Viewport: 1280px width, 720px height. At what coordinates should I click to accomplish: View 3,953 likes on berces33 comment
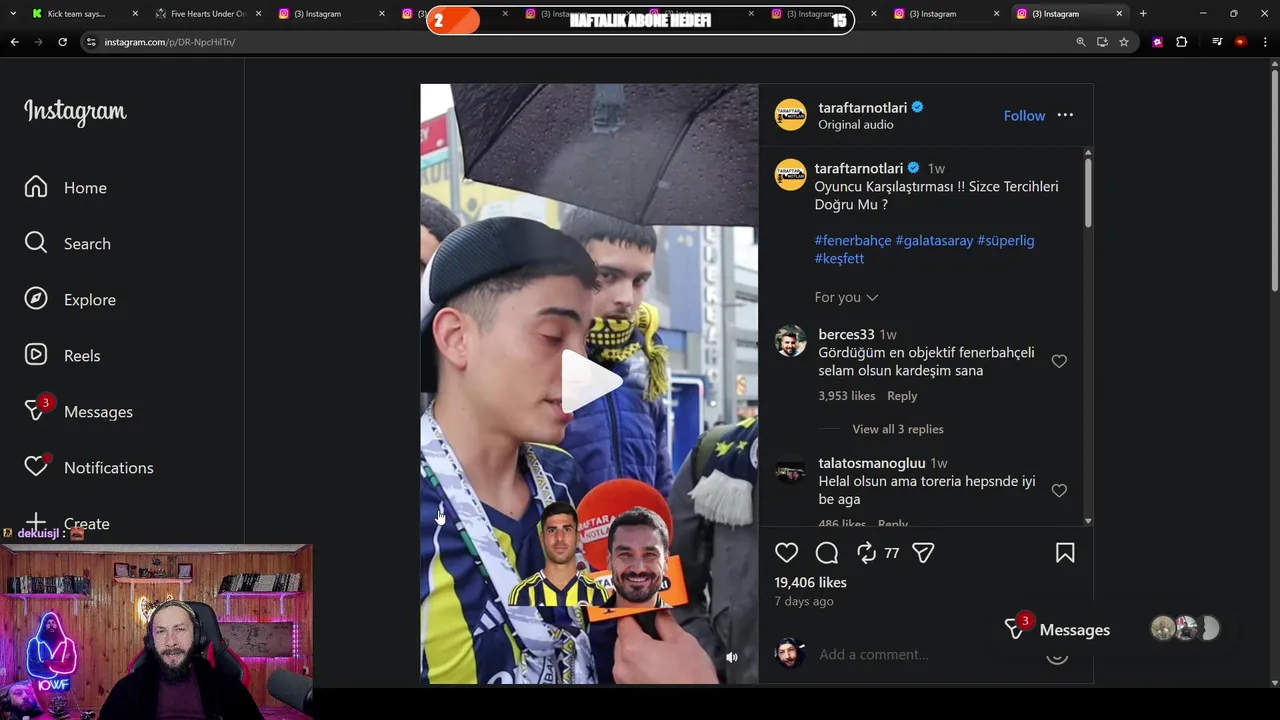(x=847, y=396)
